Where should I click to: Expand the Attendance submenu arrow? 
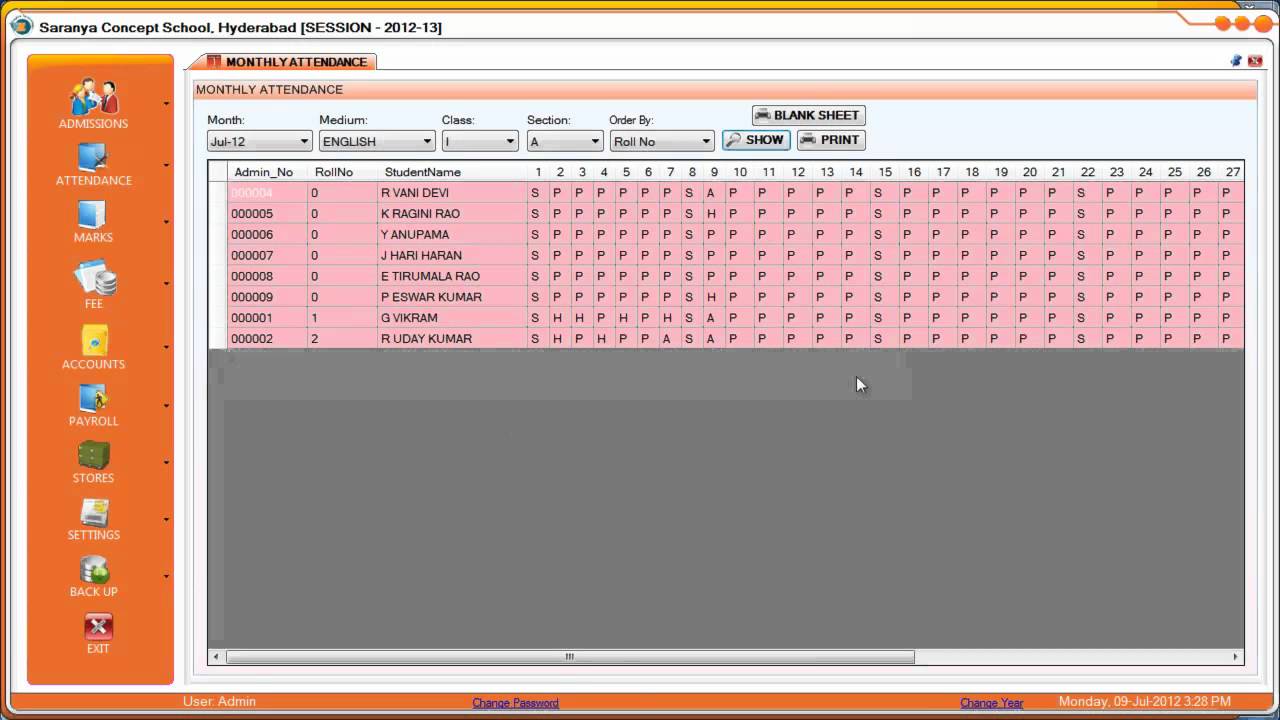(x=166, y=165)
